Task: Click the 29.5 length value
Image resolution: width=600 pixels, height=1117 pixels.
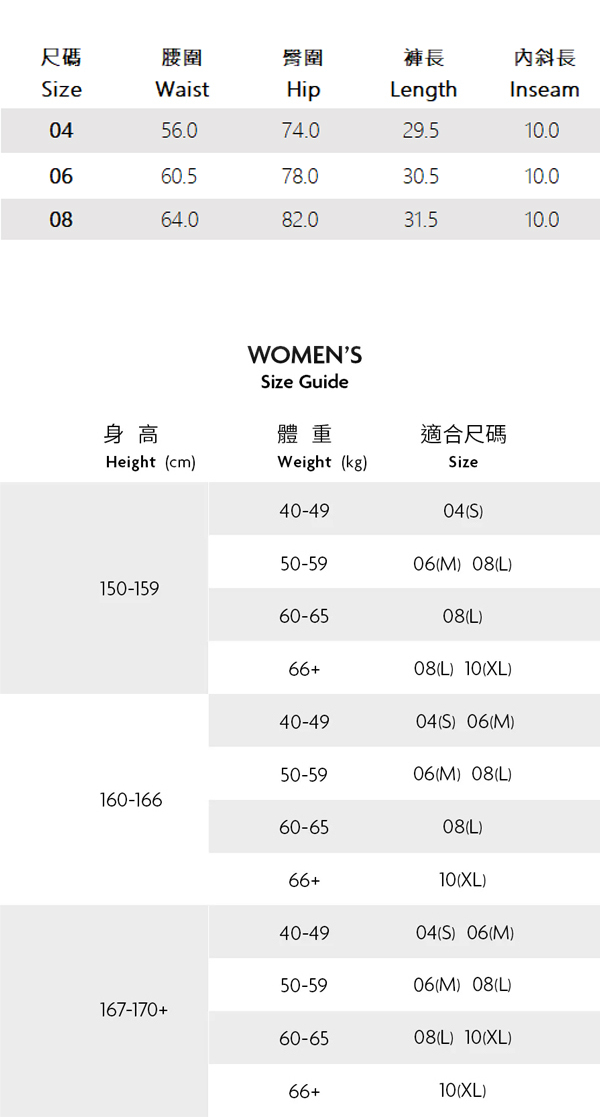Action: tap(421, 131)
